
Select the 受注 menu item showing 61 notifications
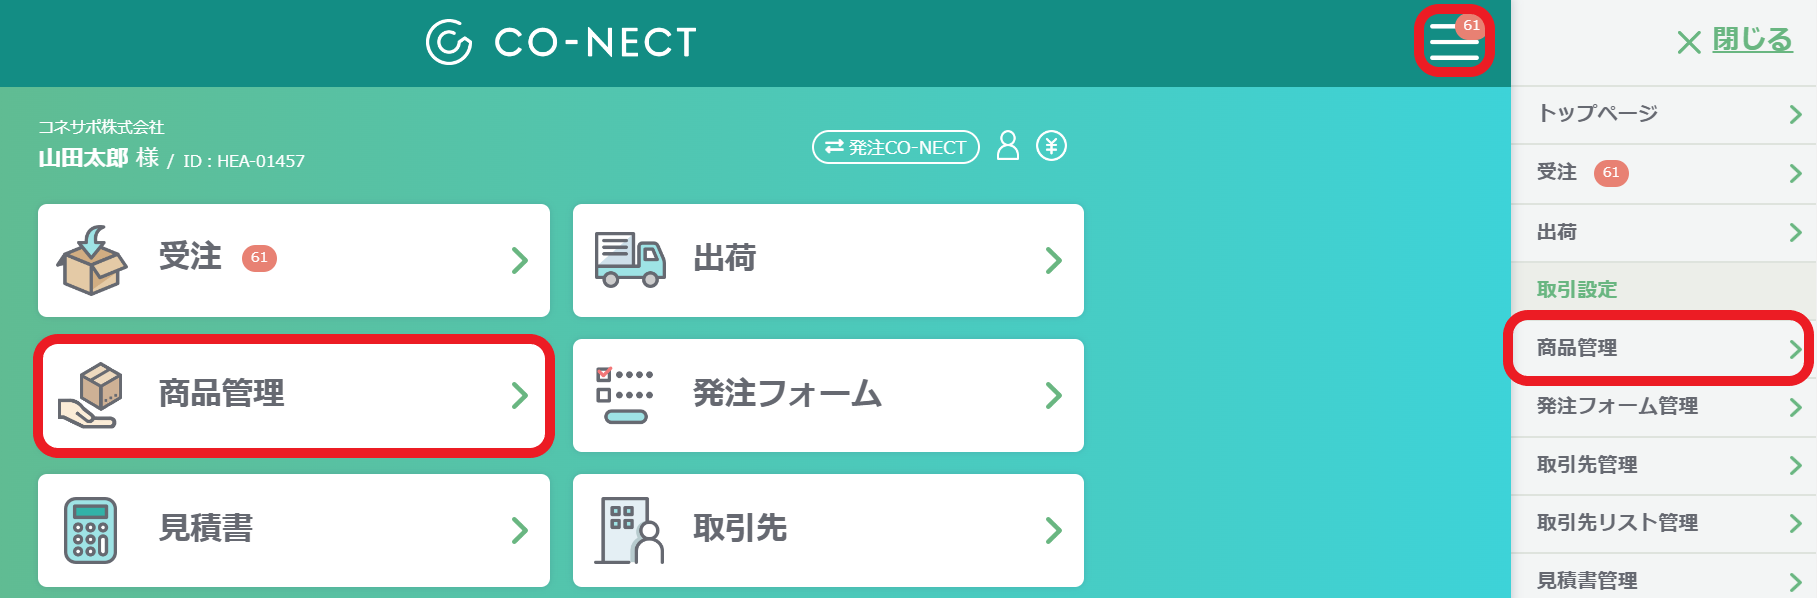coord(1660,173)
